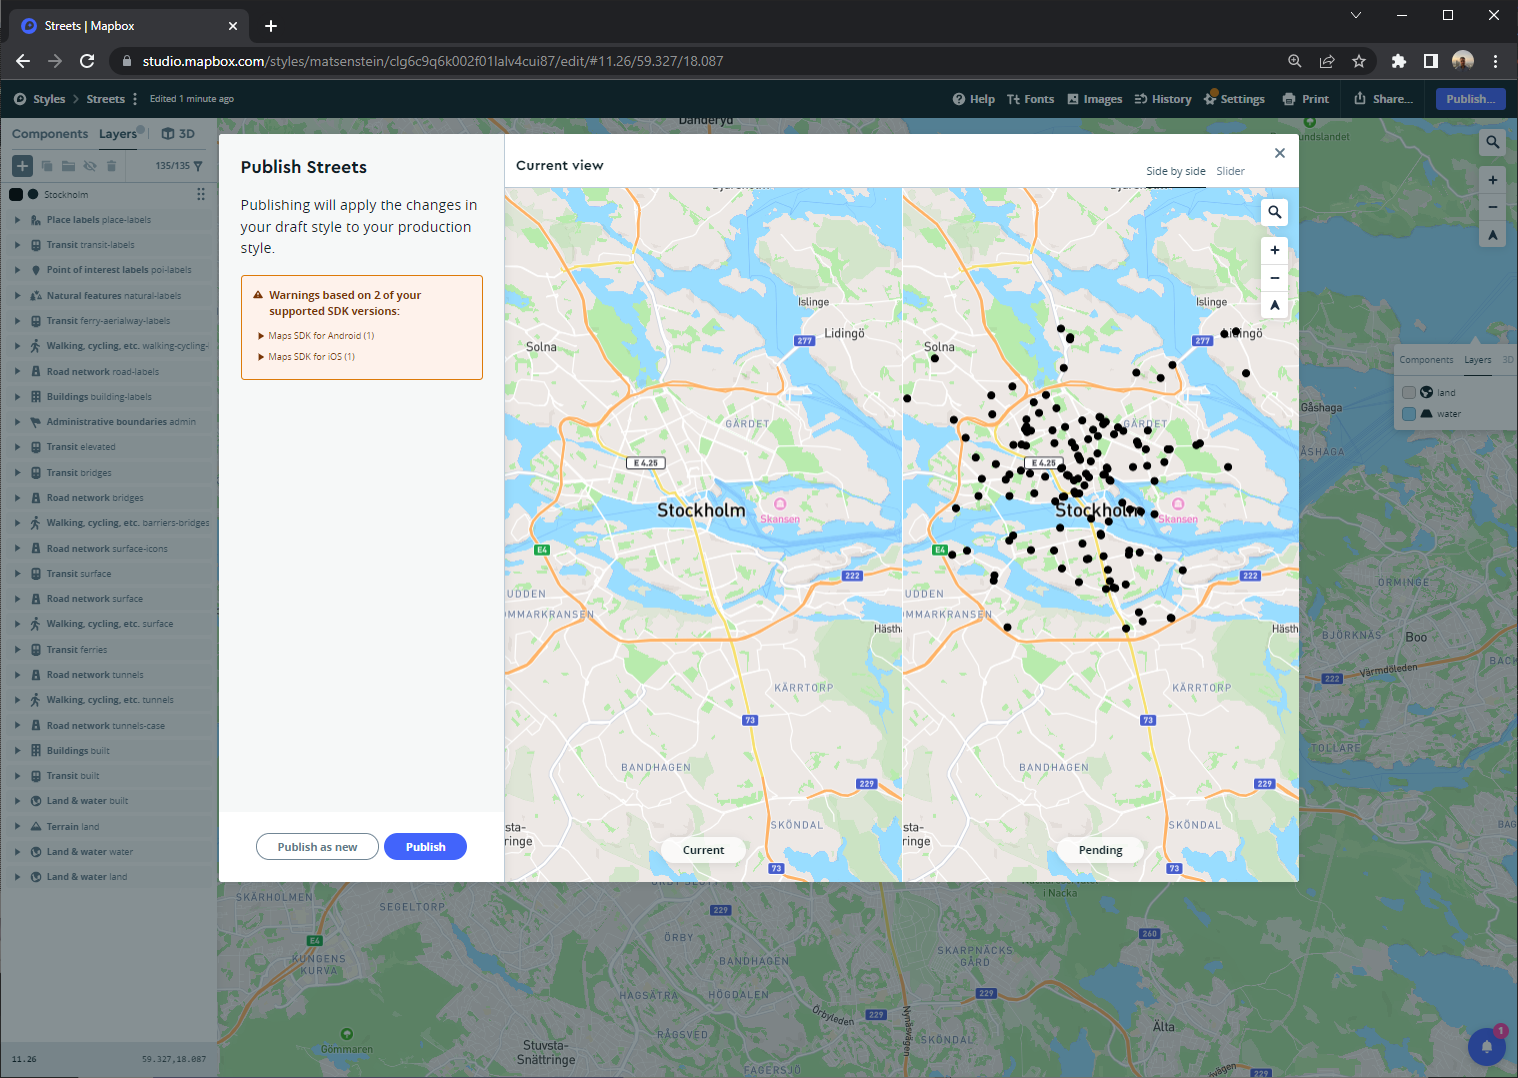This screenshot has width=1518, height=1078.
Task: Click Publish as new button
Action: (317, 847)
